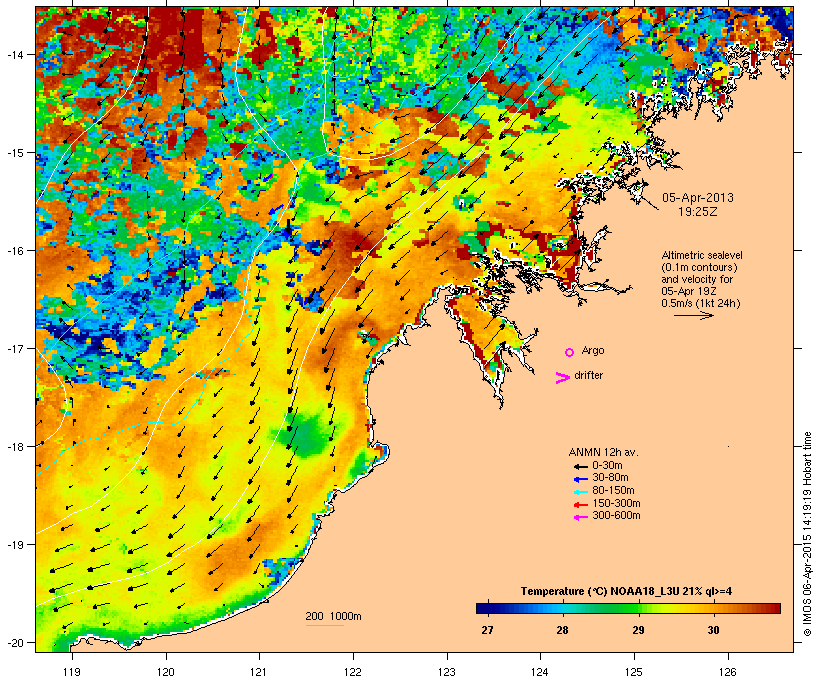Screen dimensions: 820x680
Task: Click the latitude label -17
Action: click(x=14, y=348)
